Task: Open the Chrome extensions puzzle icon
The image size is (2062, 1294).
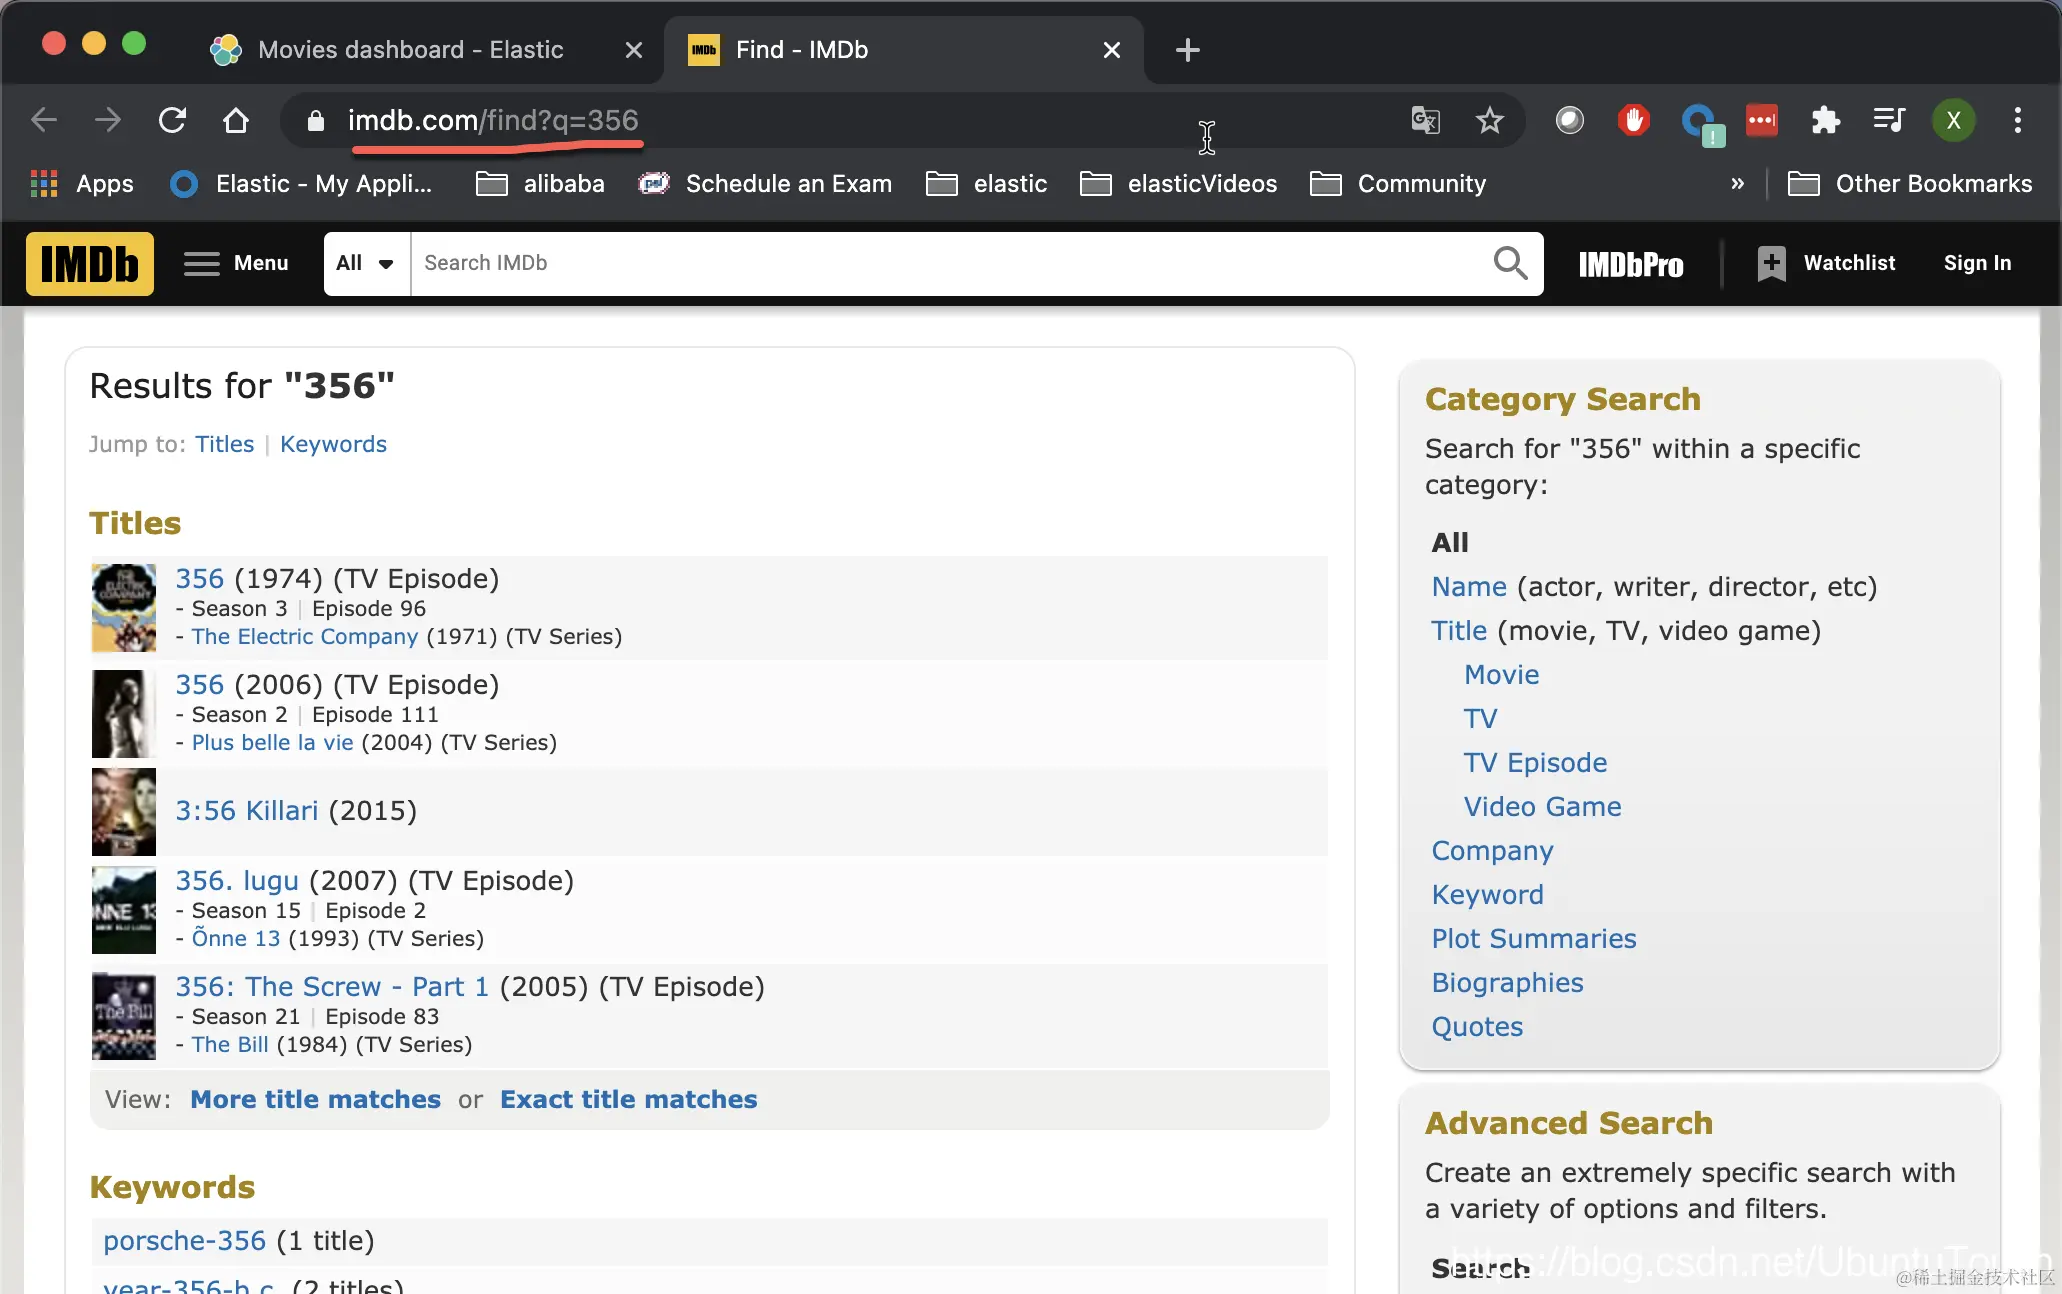Action: point(1825,121)
